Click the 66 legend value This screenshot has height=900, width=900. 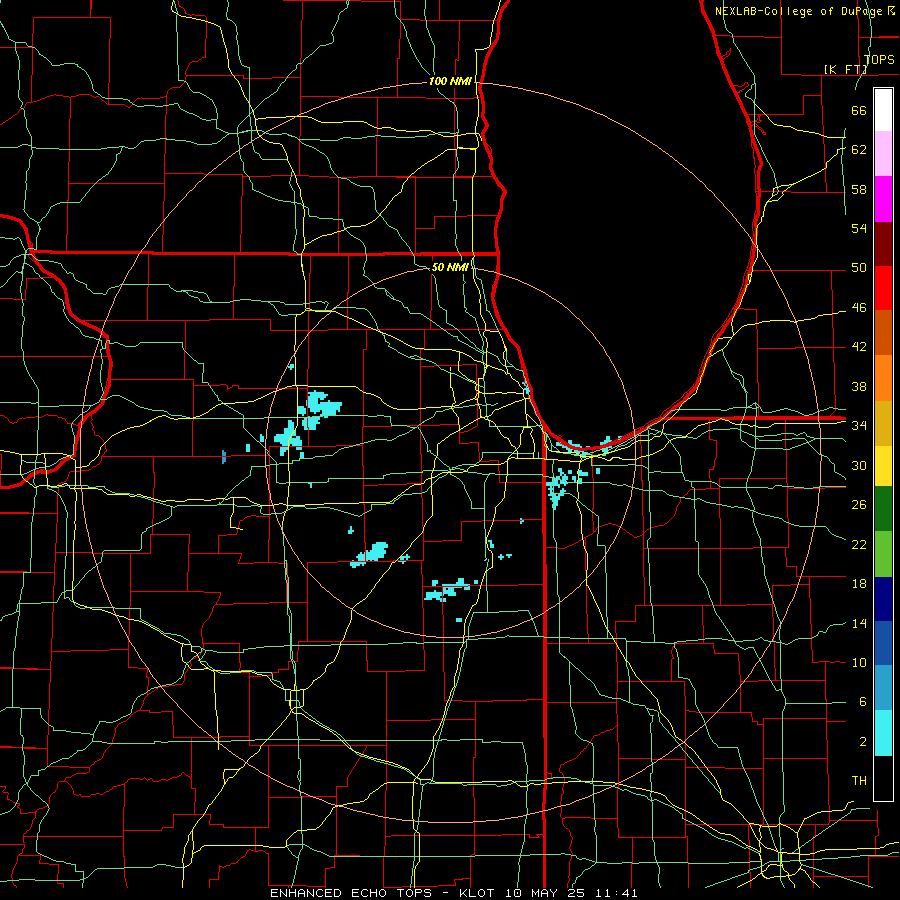[x=859, y=111]
